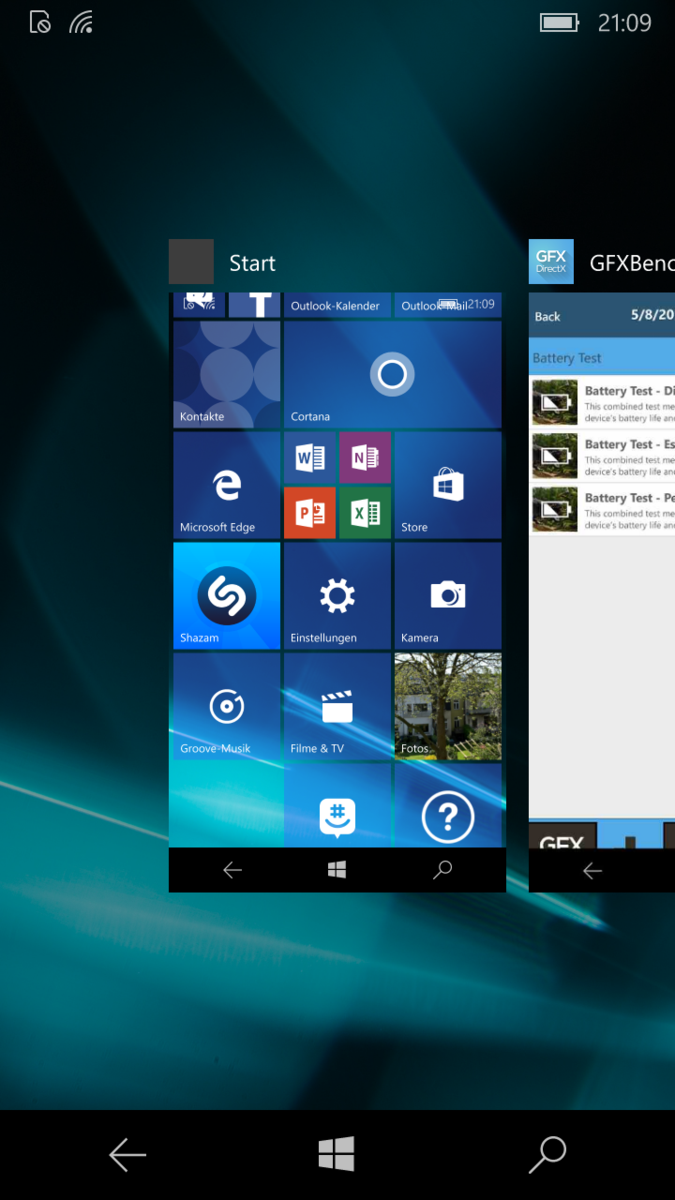Open the Groove-Musik tile
This screenshot has width=675, height=1200.
click(x=227, y=706)
